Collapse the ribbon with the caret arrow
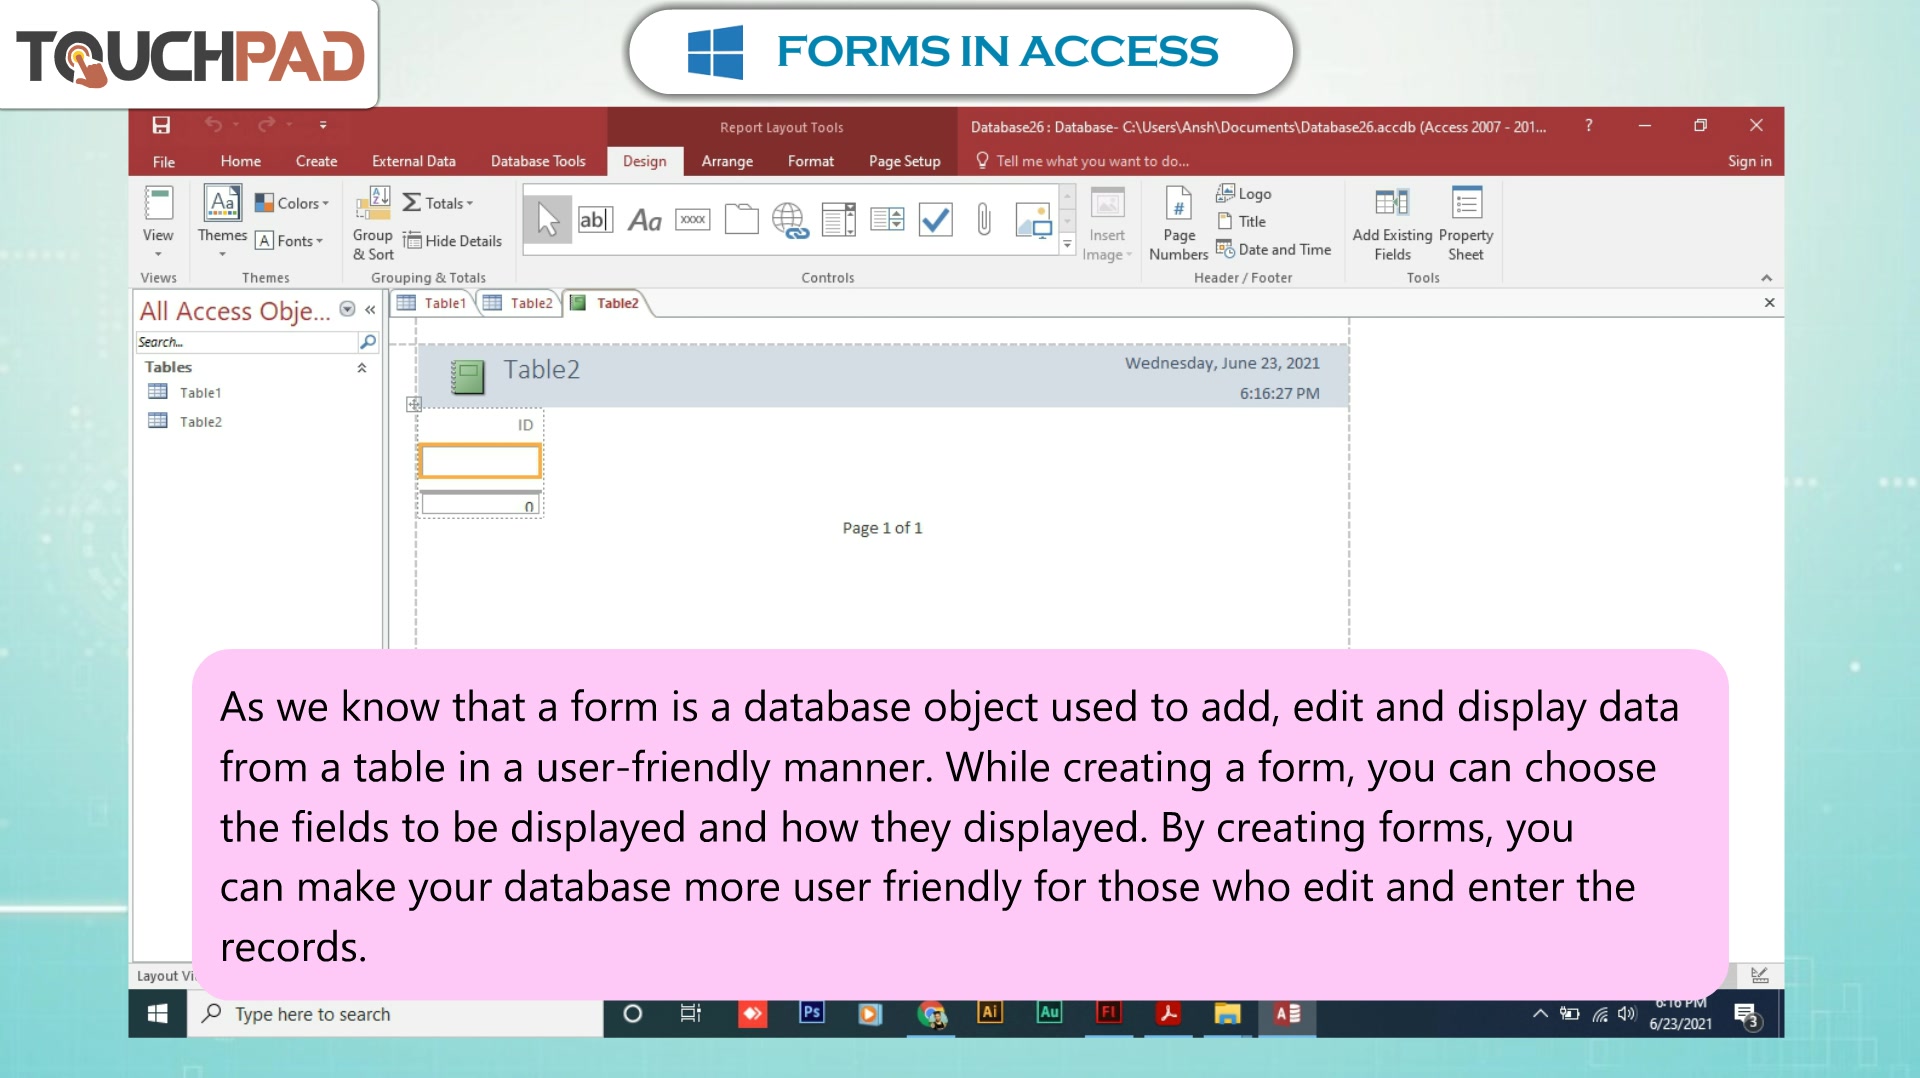Image resolution: width=1920 pixels, height=1078 pixels. coord(1766,278)
